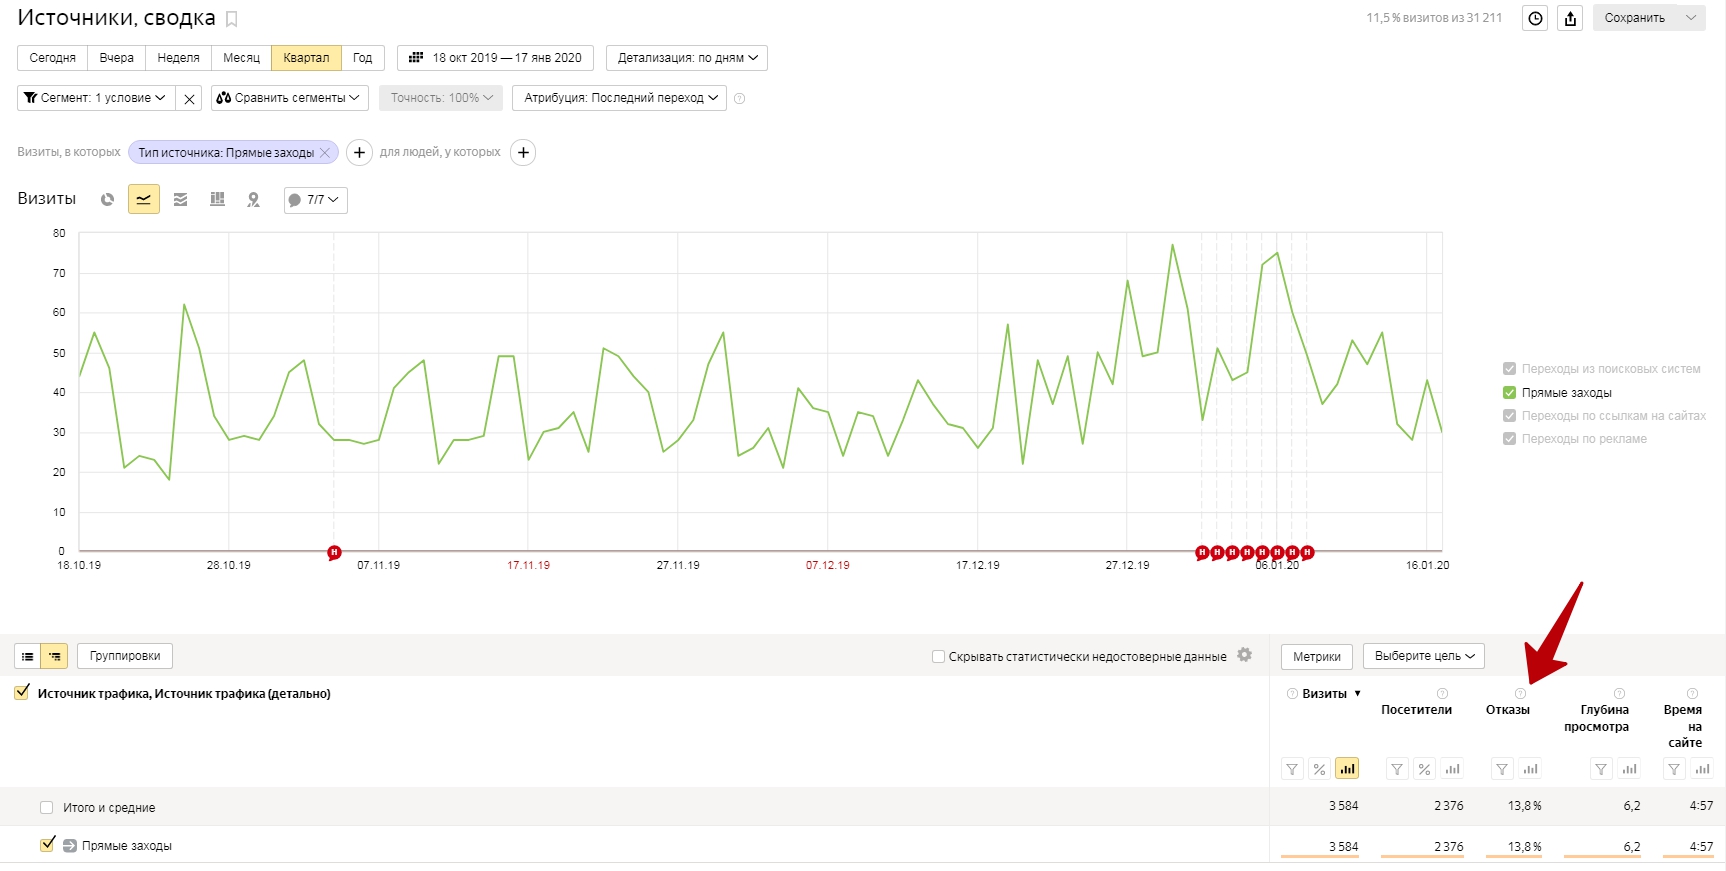Uncheck Прямые заходы in the chart legend

(1509, 393)
